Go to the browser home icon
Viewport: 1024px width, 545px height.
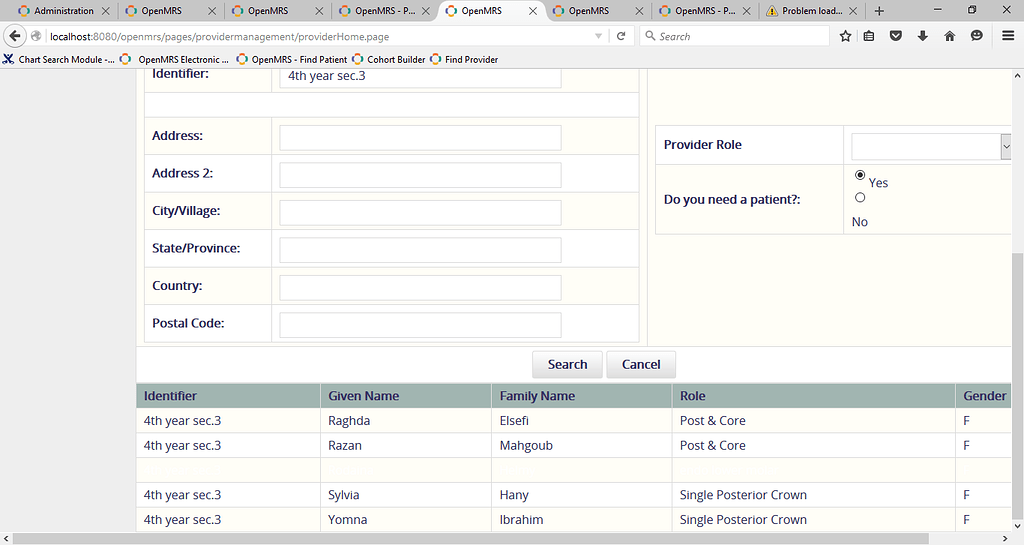point(950,36)
